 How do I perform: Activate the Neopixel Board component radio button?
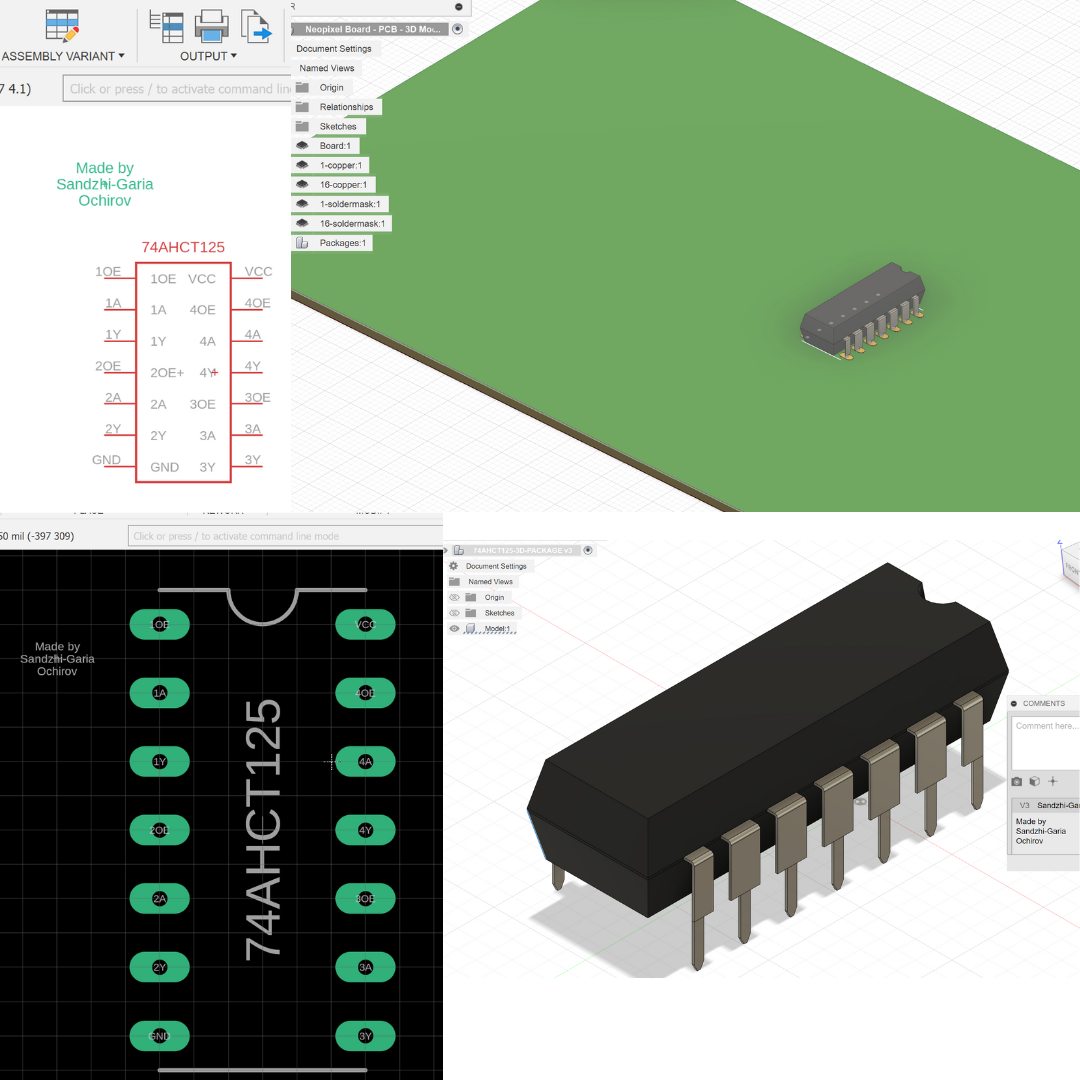457,29
